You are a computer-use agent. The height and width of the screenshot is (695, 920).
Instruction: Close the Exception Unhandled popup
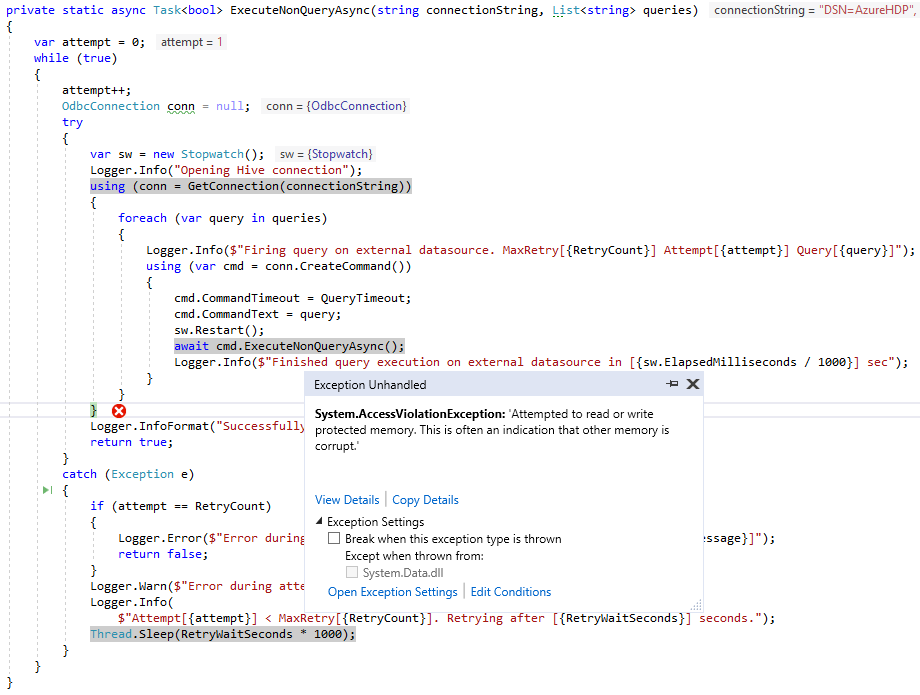tap(693, 384)
